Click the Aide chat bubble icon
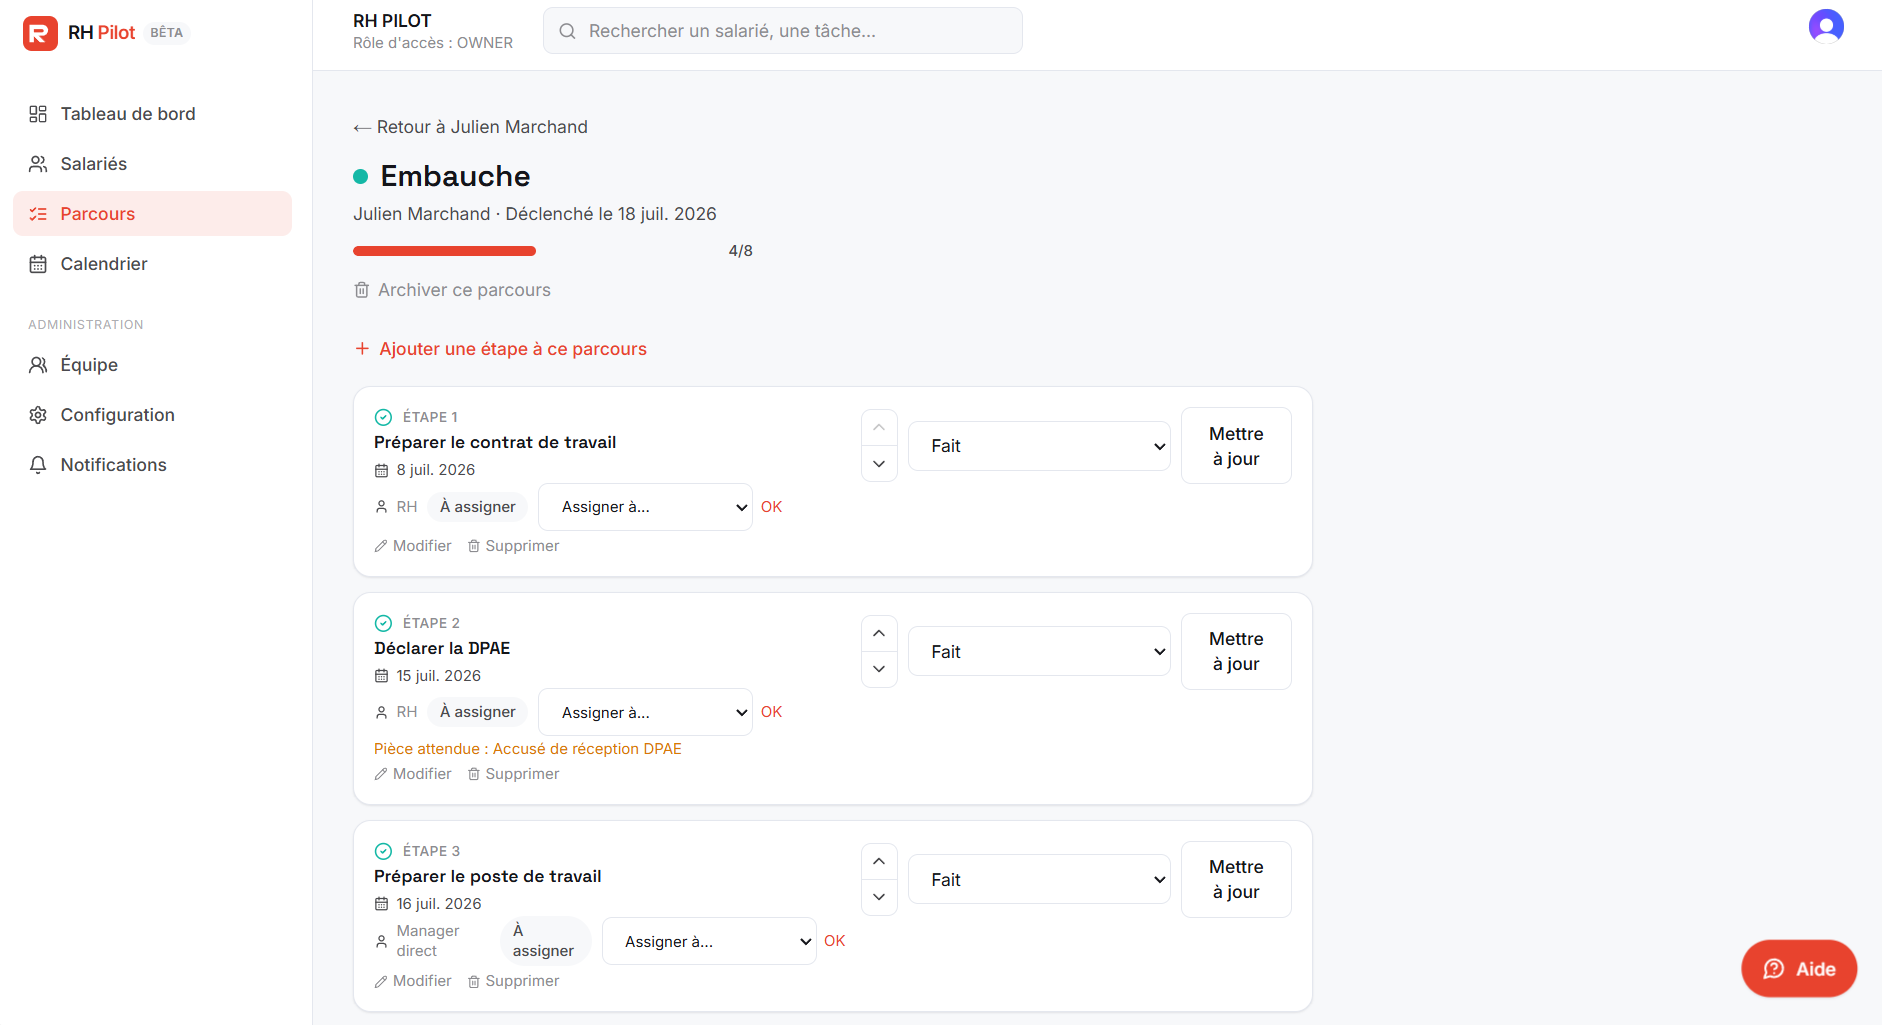This screenshot has width=1882, height=1025. click(1774, 969)
